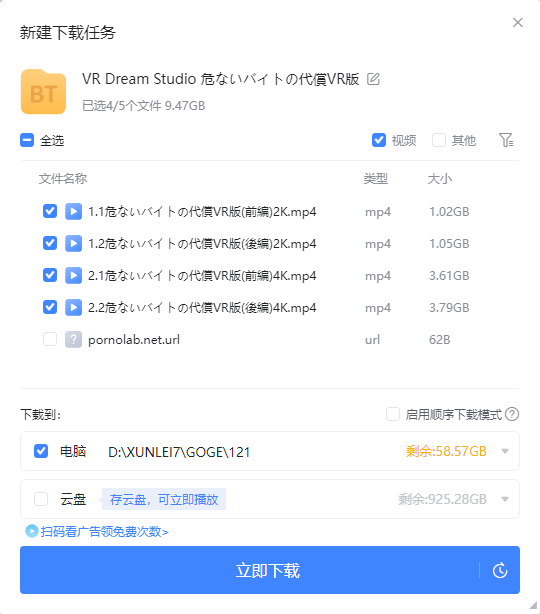This screenshot has width=540, height=614.
Task: Click the 3.61GB size value
Action: 449,276
